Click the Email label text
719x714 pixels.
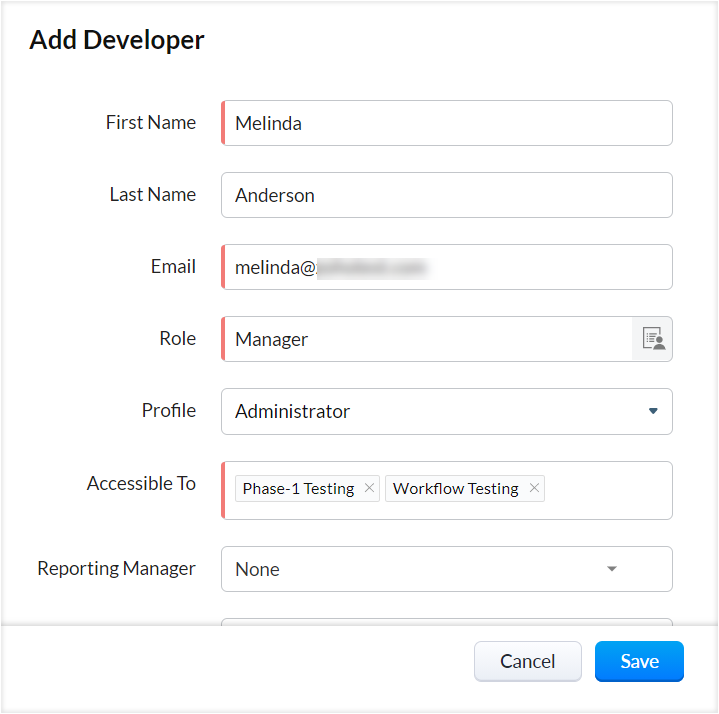tap(173, 267)
